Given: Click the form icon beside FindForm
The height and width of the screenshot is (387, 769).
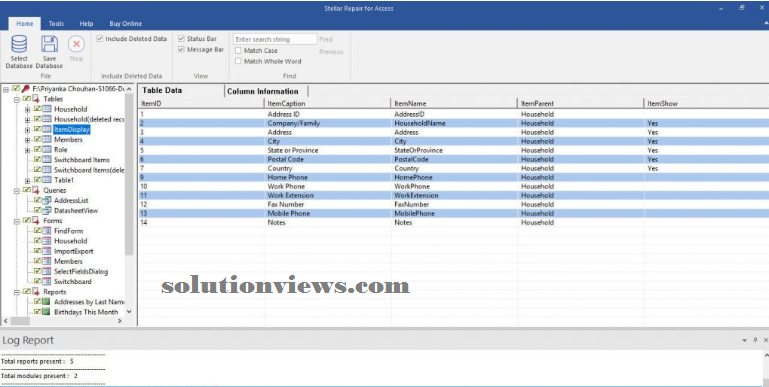Looking at the screenshot, I should (x=47, y=231).
